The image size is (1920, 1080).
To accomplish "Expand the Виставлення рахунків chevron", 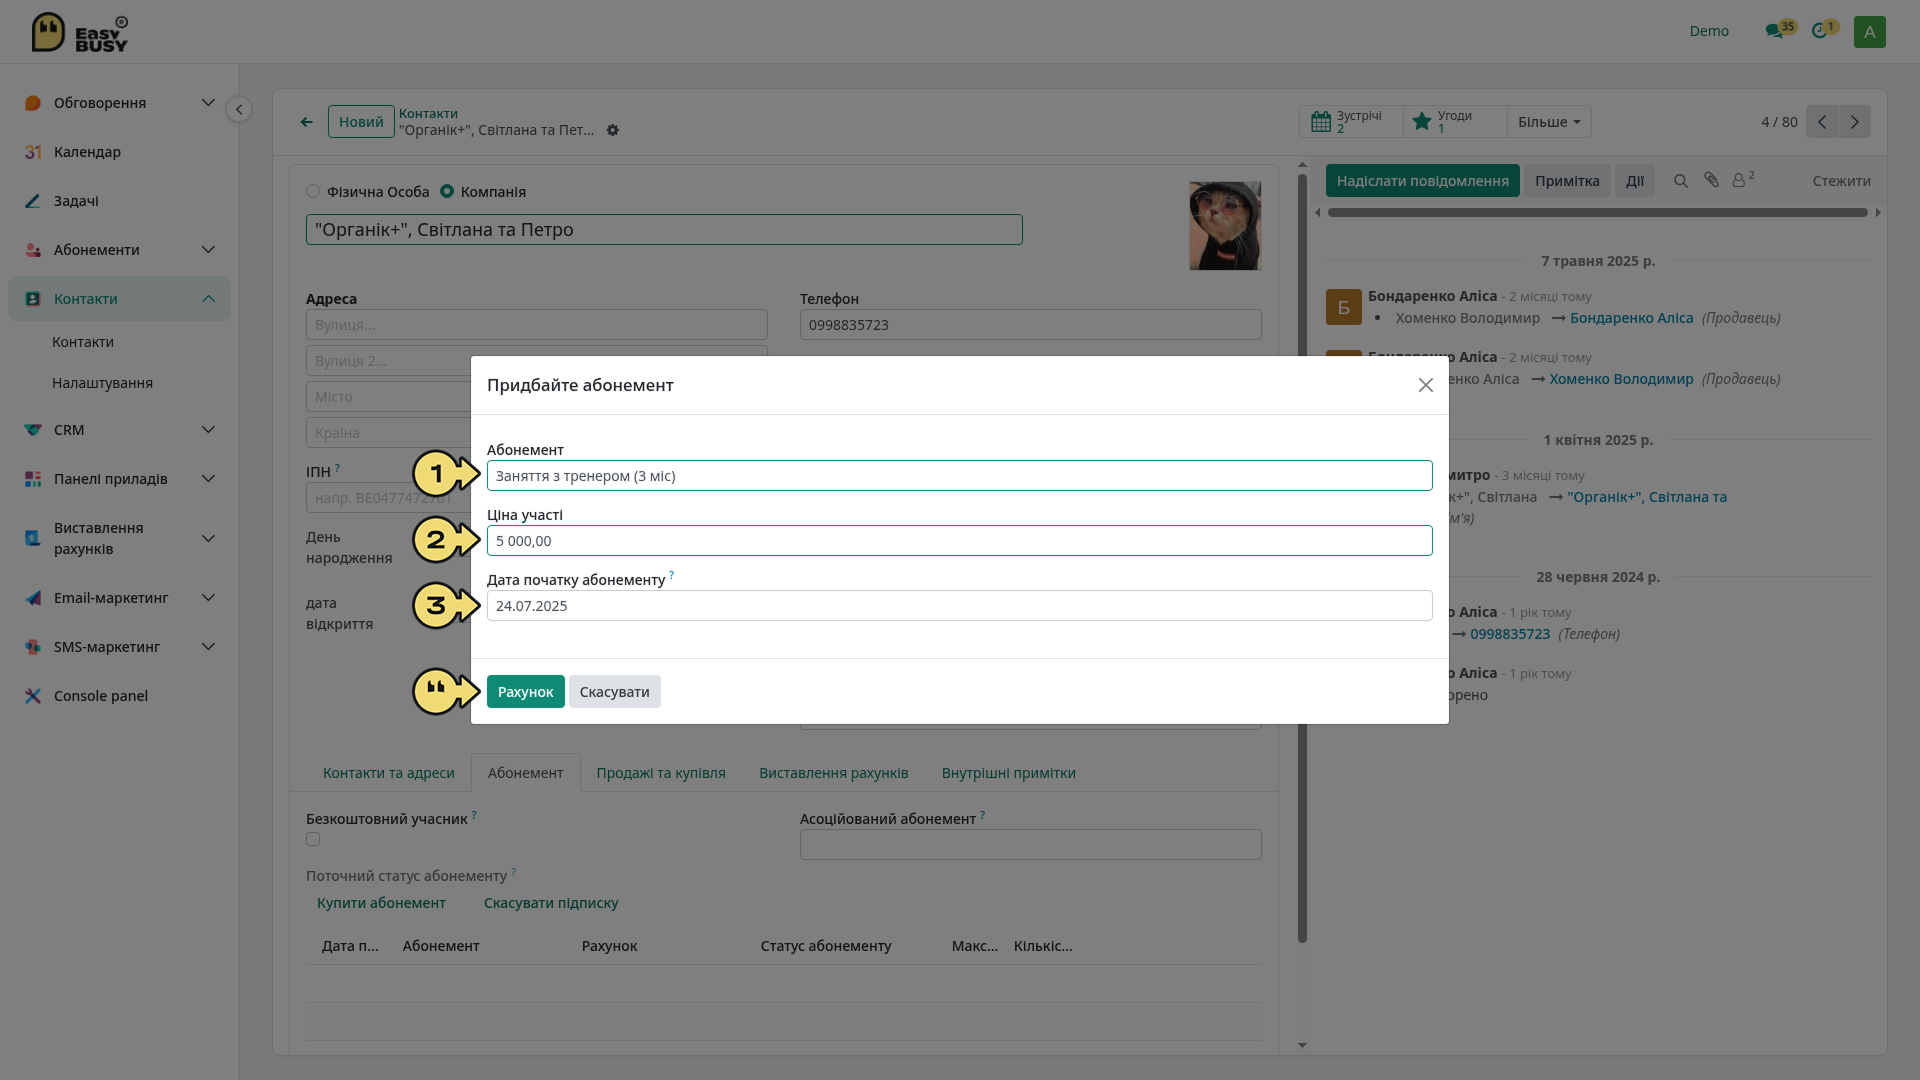I will click(x=208, y=538).
